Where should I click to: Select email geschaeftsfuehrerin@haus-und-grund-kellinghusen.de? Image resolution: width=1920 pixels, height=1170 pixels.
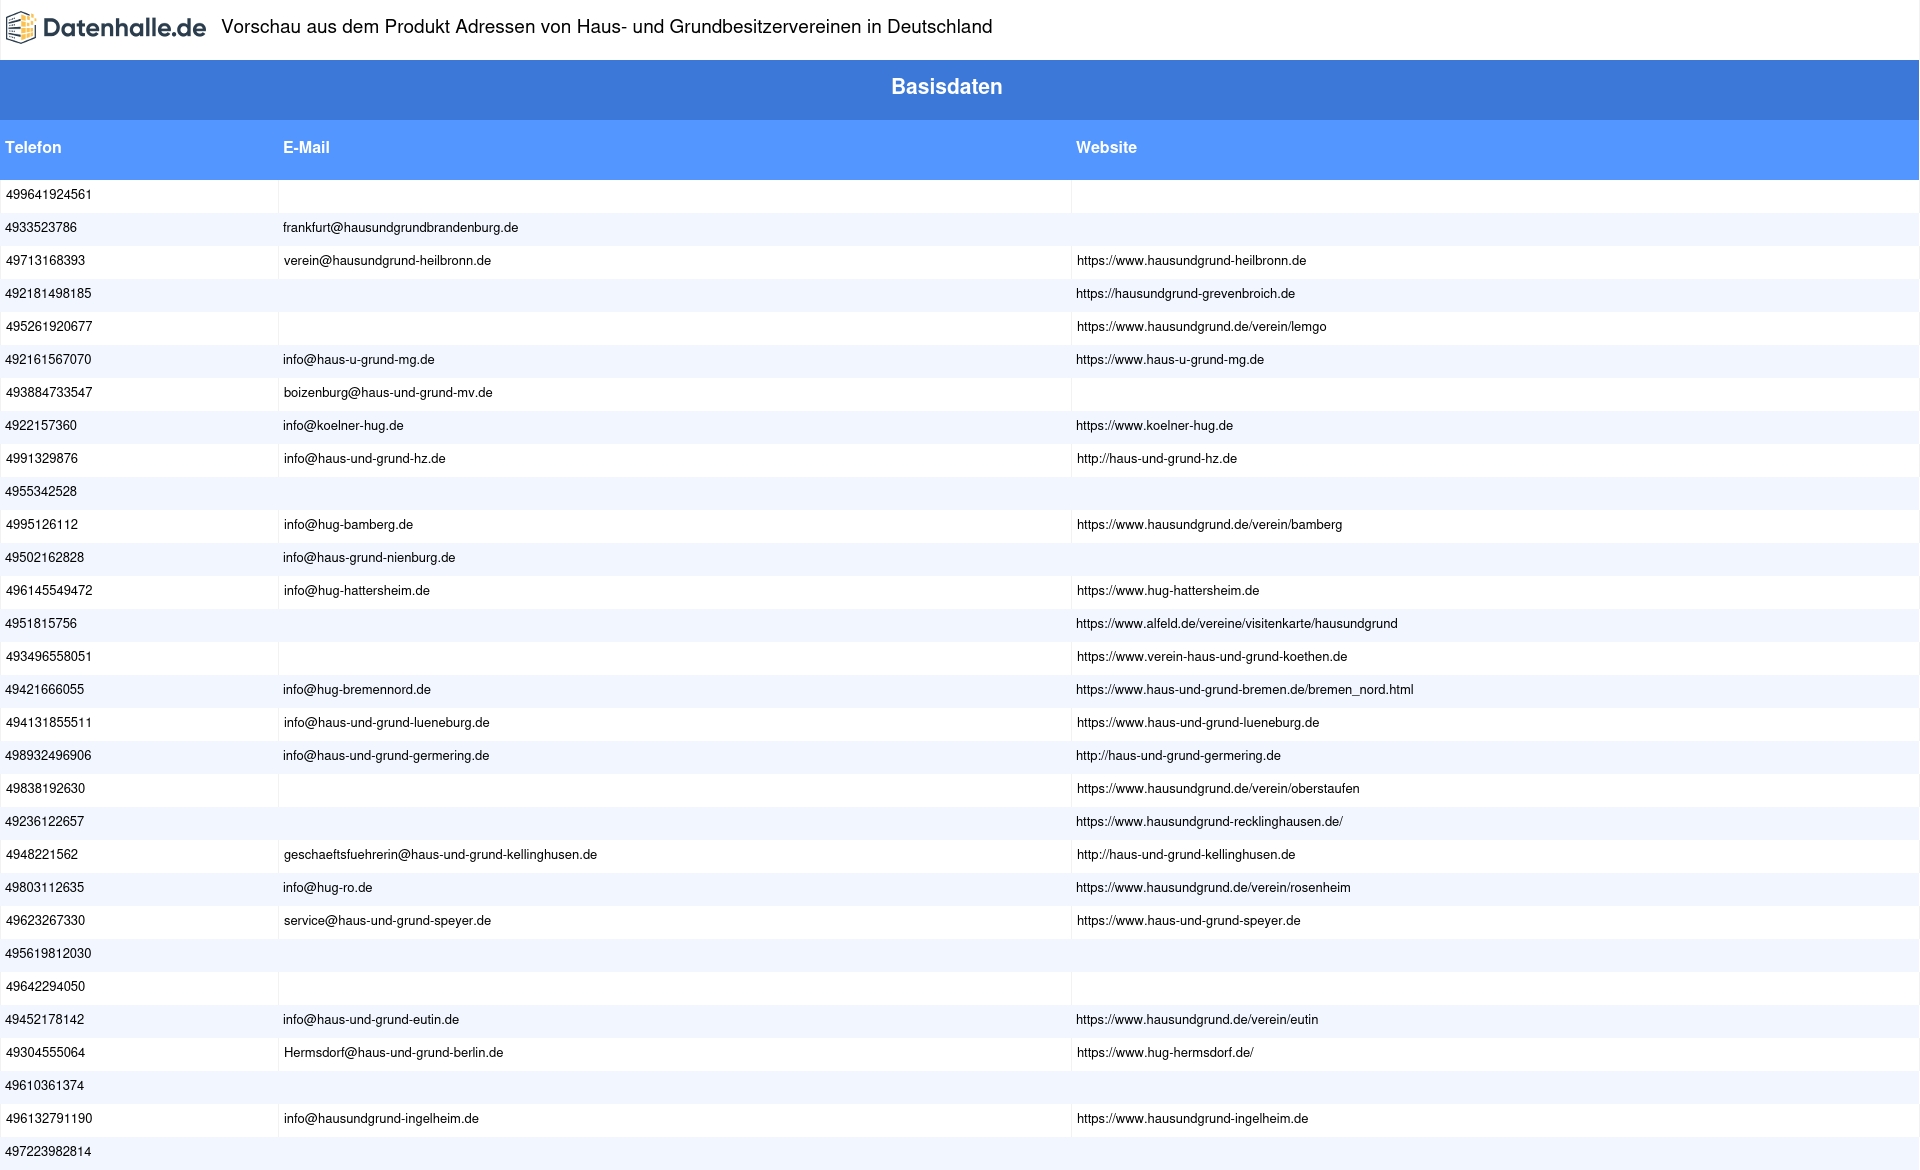(x=440, y=855)
